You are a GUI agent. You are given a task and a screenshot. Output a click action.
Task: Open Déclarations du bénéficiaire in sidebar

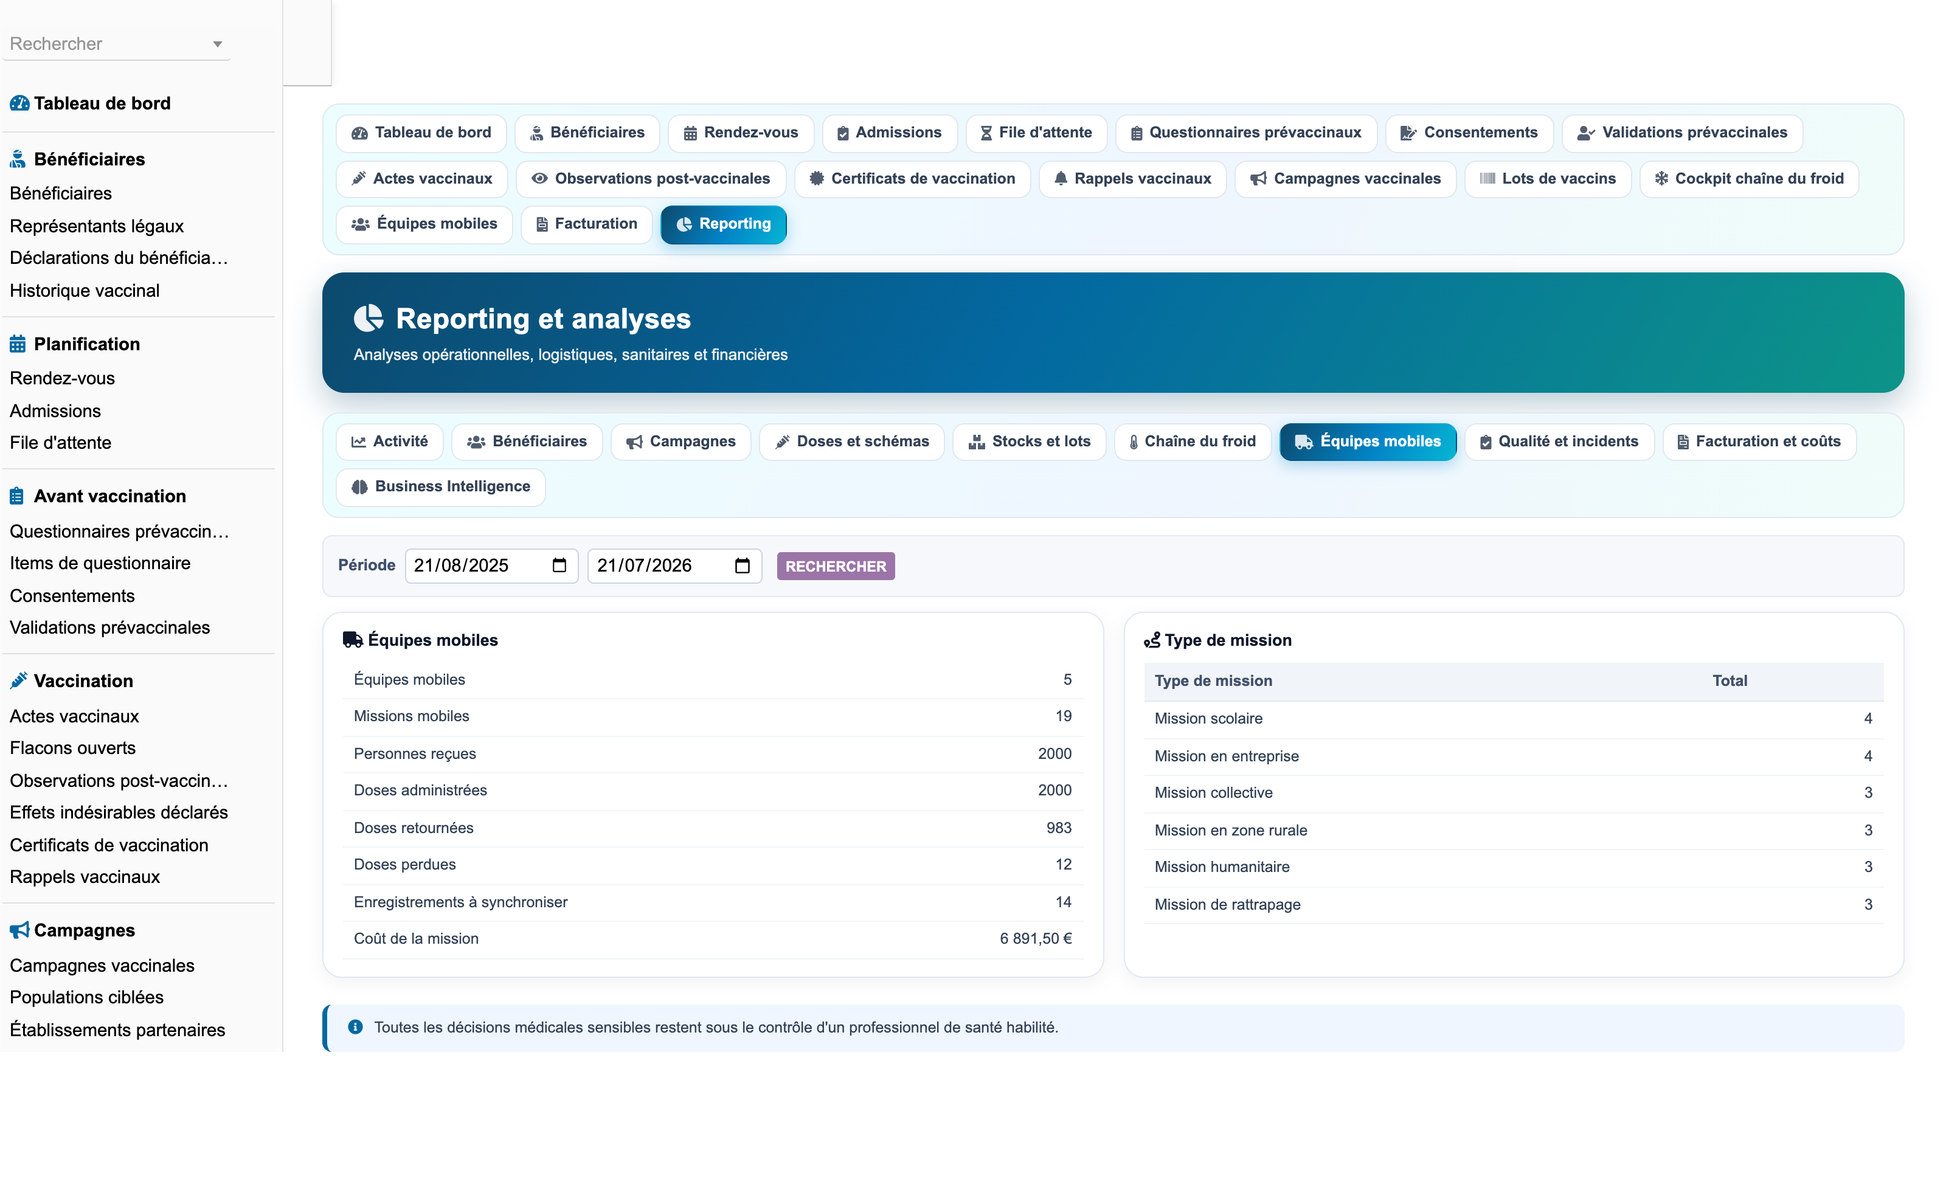click(119, 258)
